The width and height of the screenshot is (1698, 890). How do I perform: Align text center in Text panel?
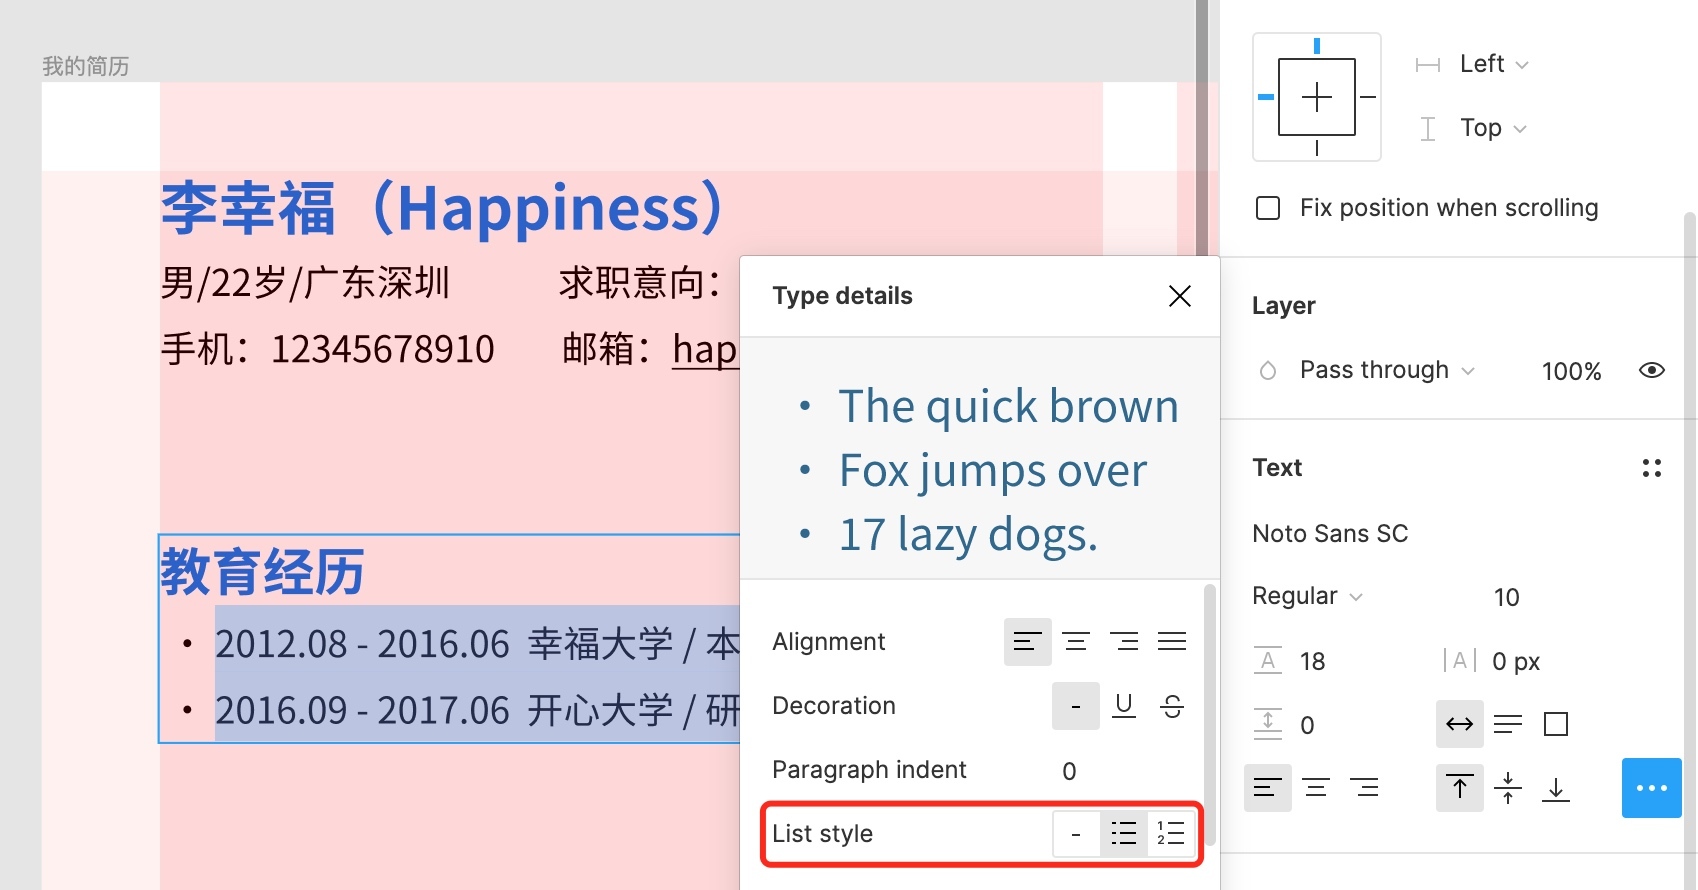click(x=1316, y=788)
